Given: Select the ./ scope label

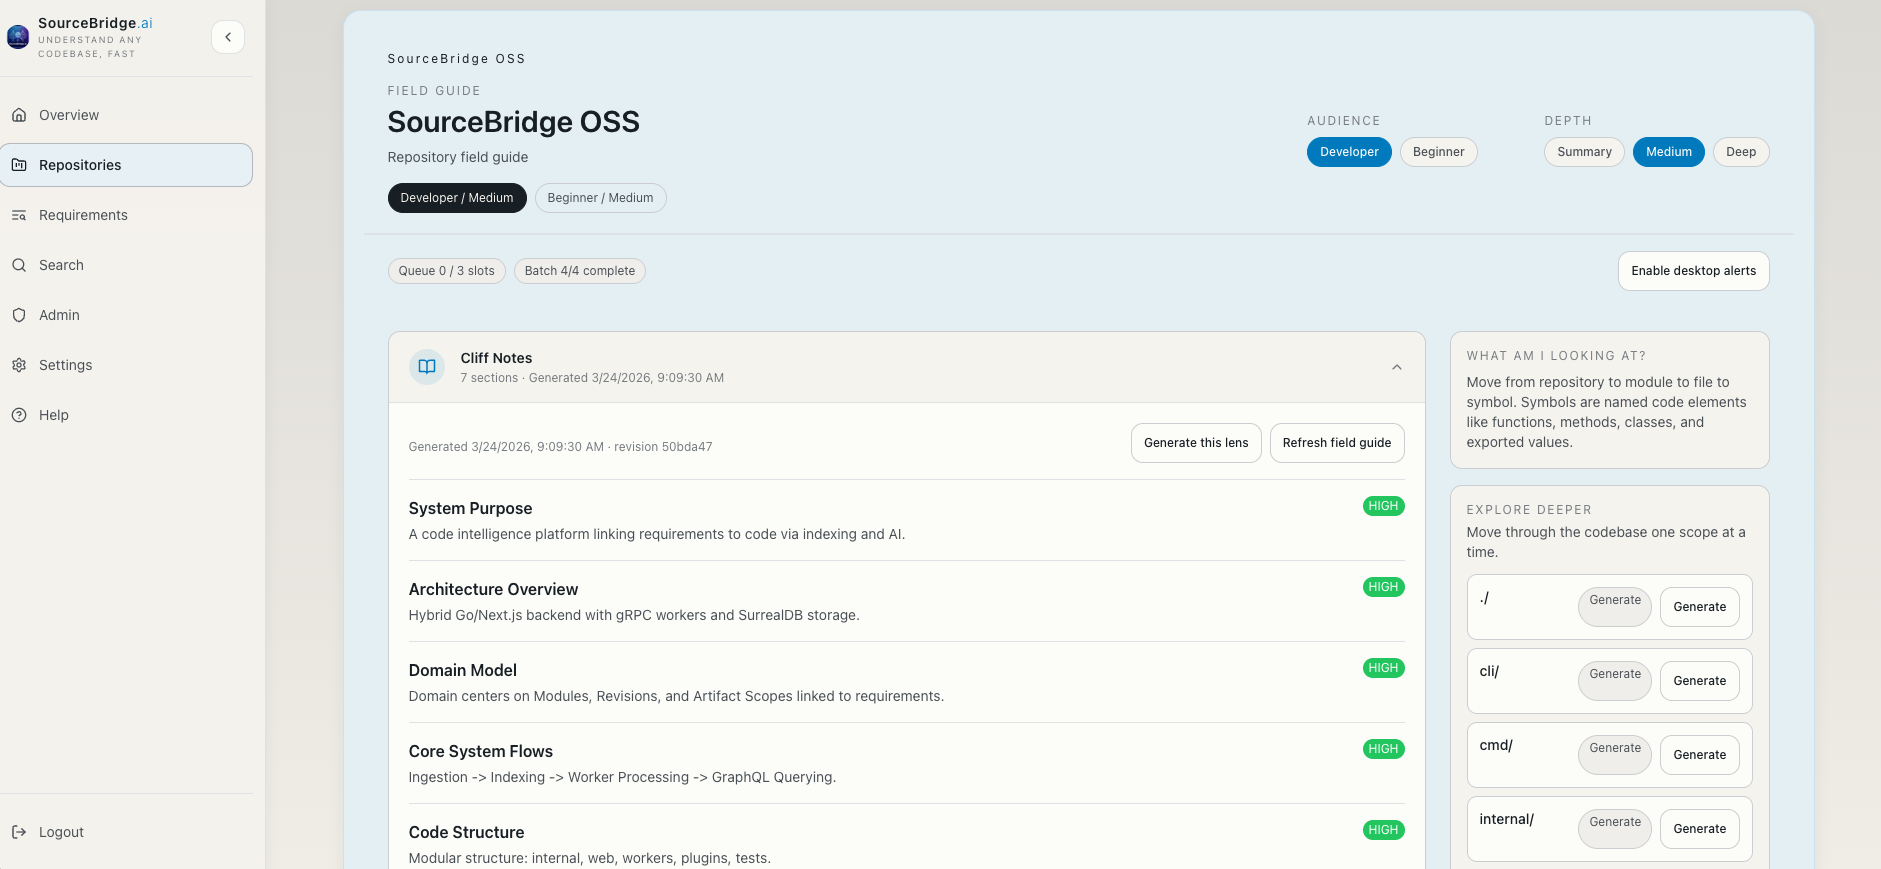Looking at the screenshot, I should (x=1484, y=598).
